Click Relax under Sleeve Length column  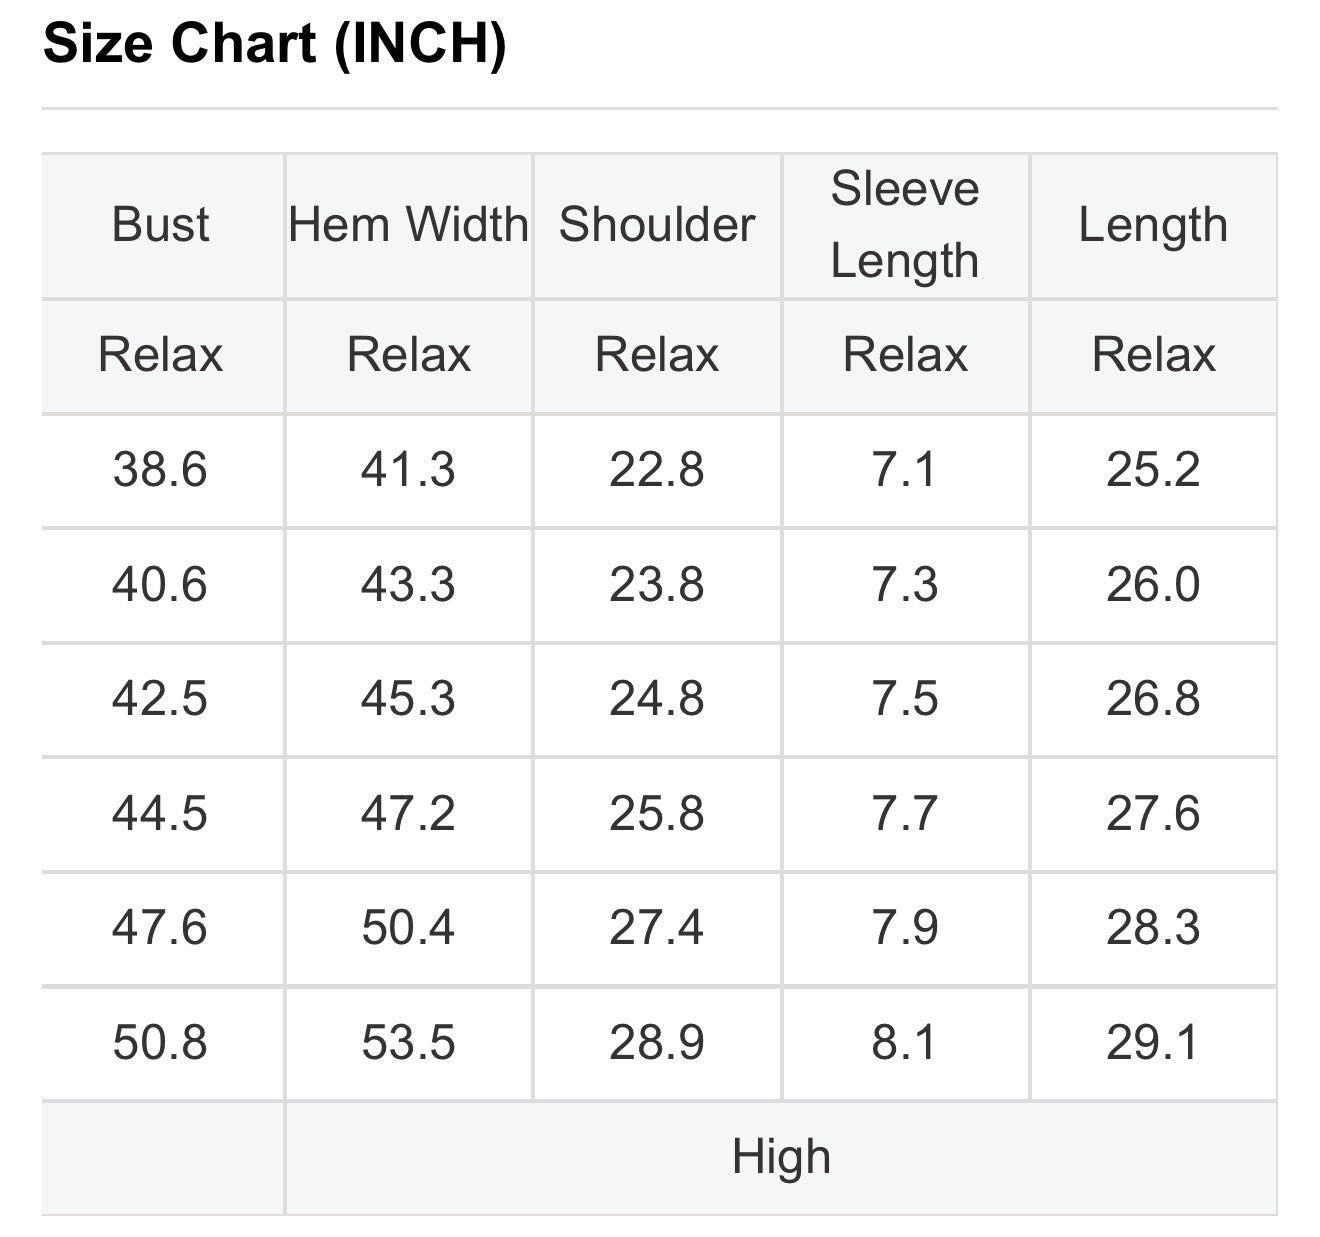tap(904, 355)
